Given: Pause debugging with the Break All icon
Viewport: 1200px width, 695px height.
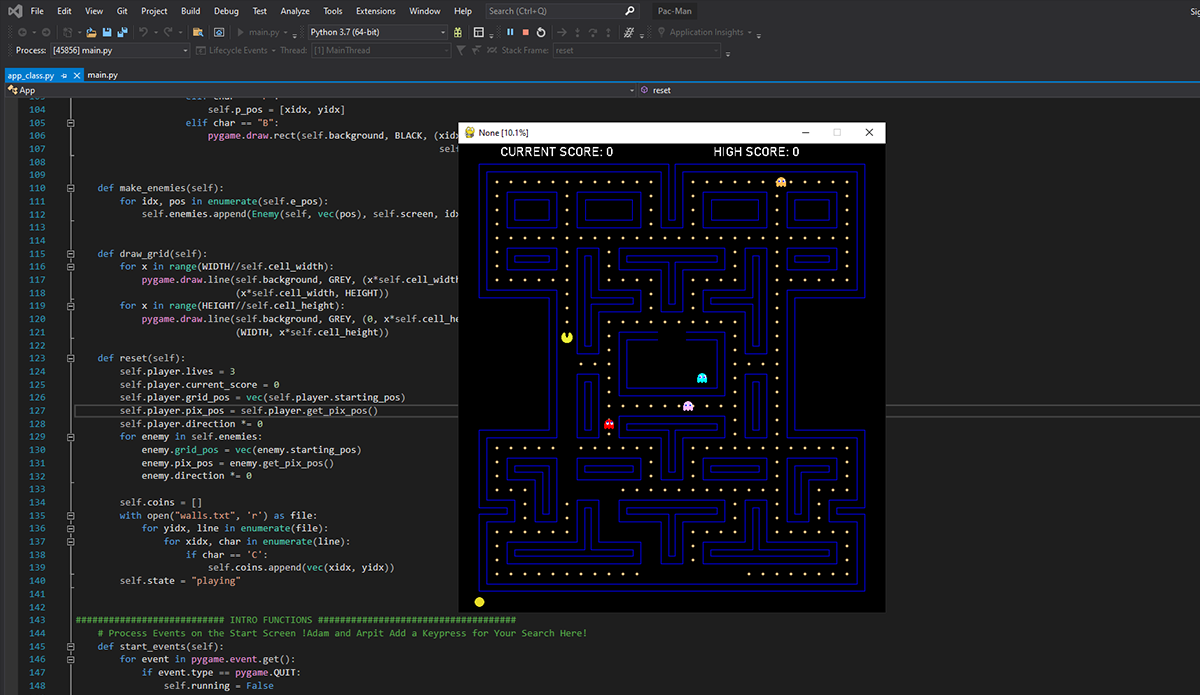Looking at the screenshot, I should (x=510, y=32).
